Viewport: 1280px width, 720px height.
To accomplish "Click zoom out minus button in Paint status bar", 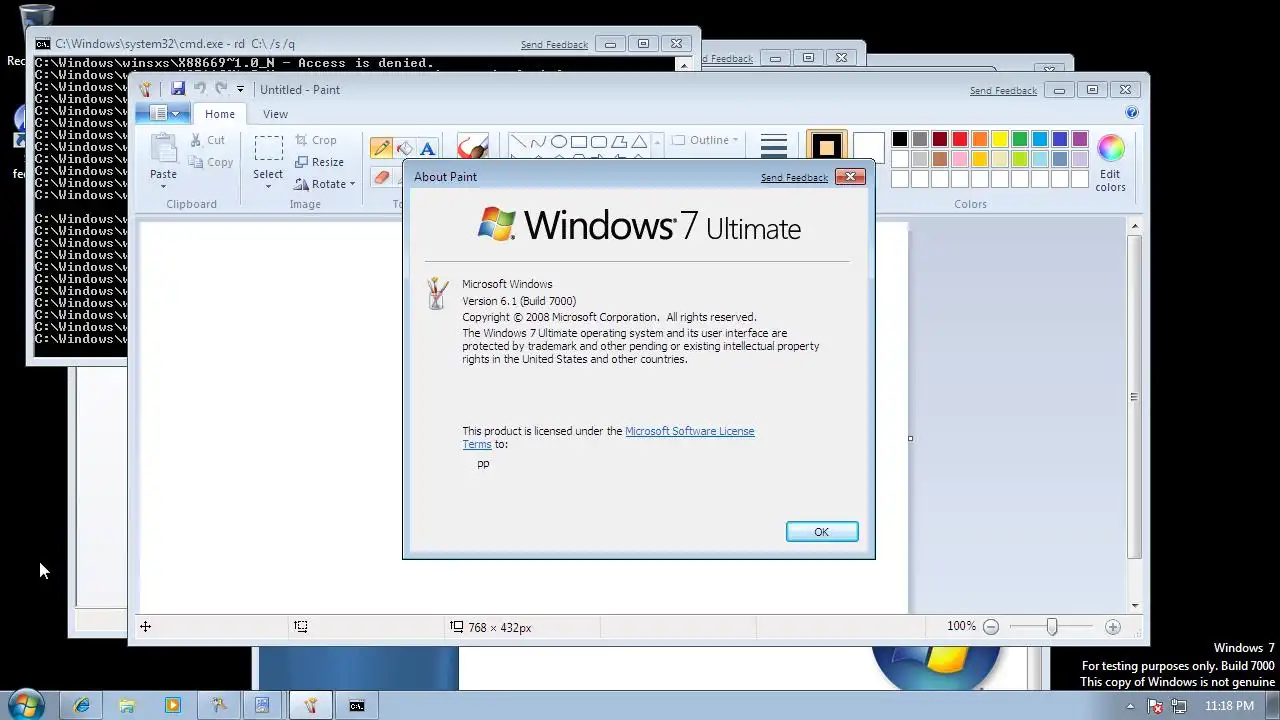I will click(x=991, y=627).
